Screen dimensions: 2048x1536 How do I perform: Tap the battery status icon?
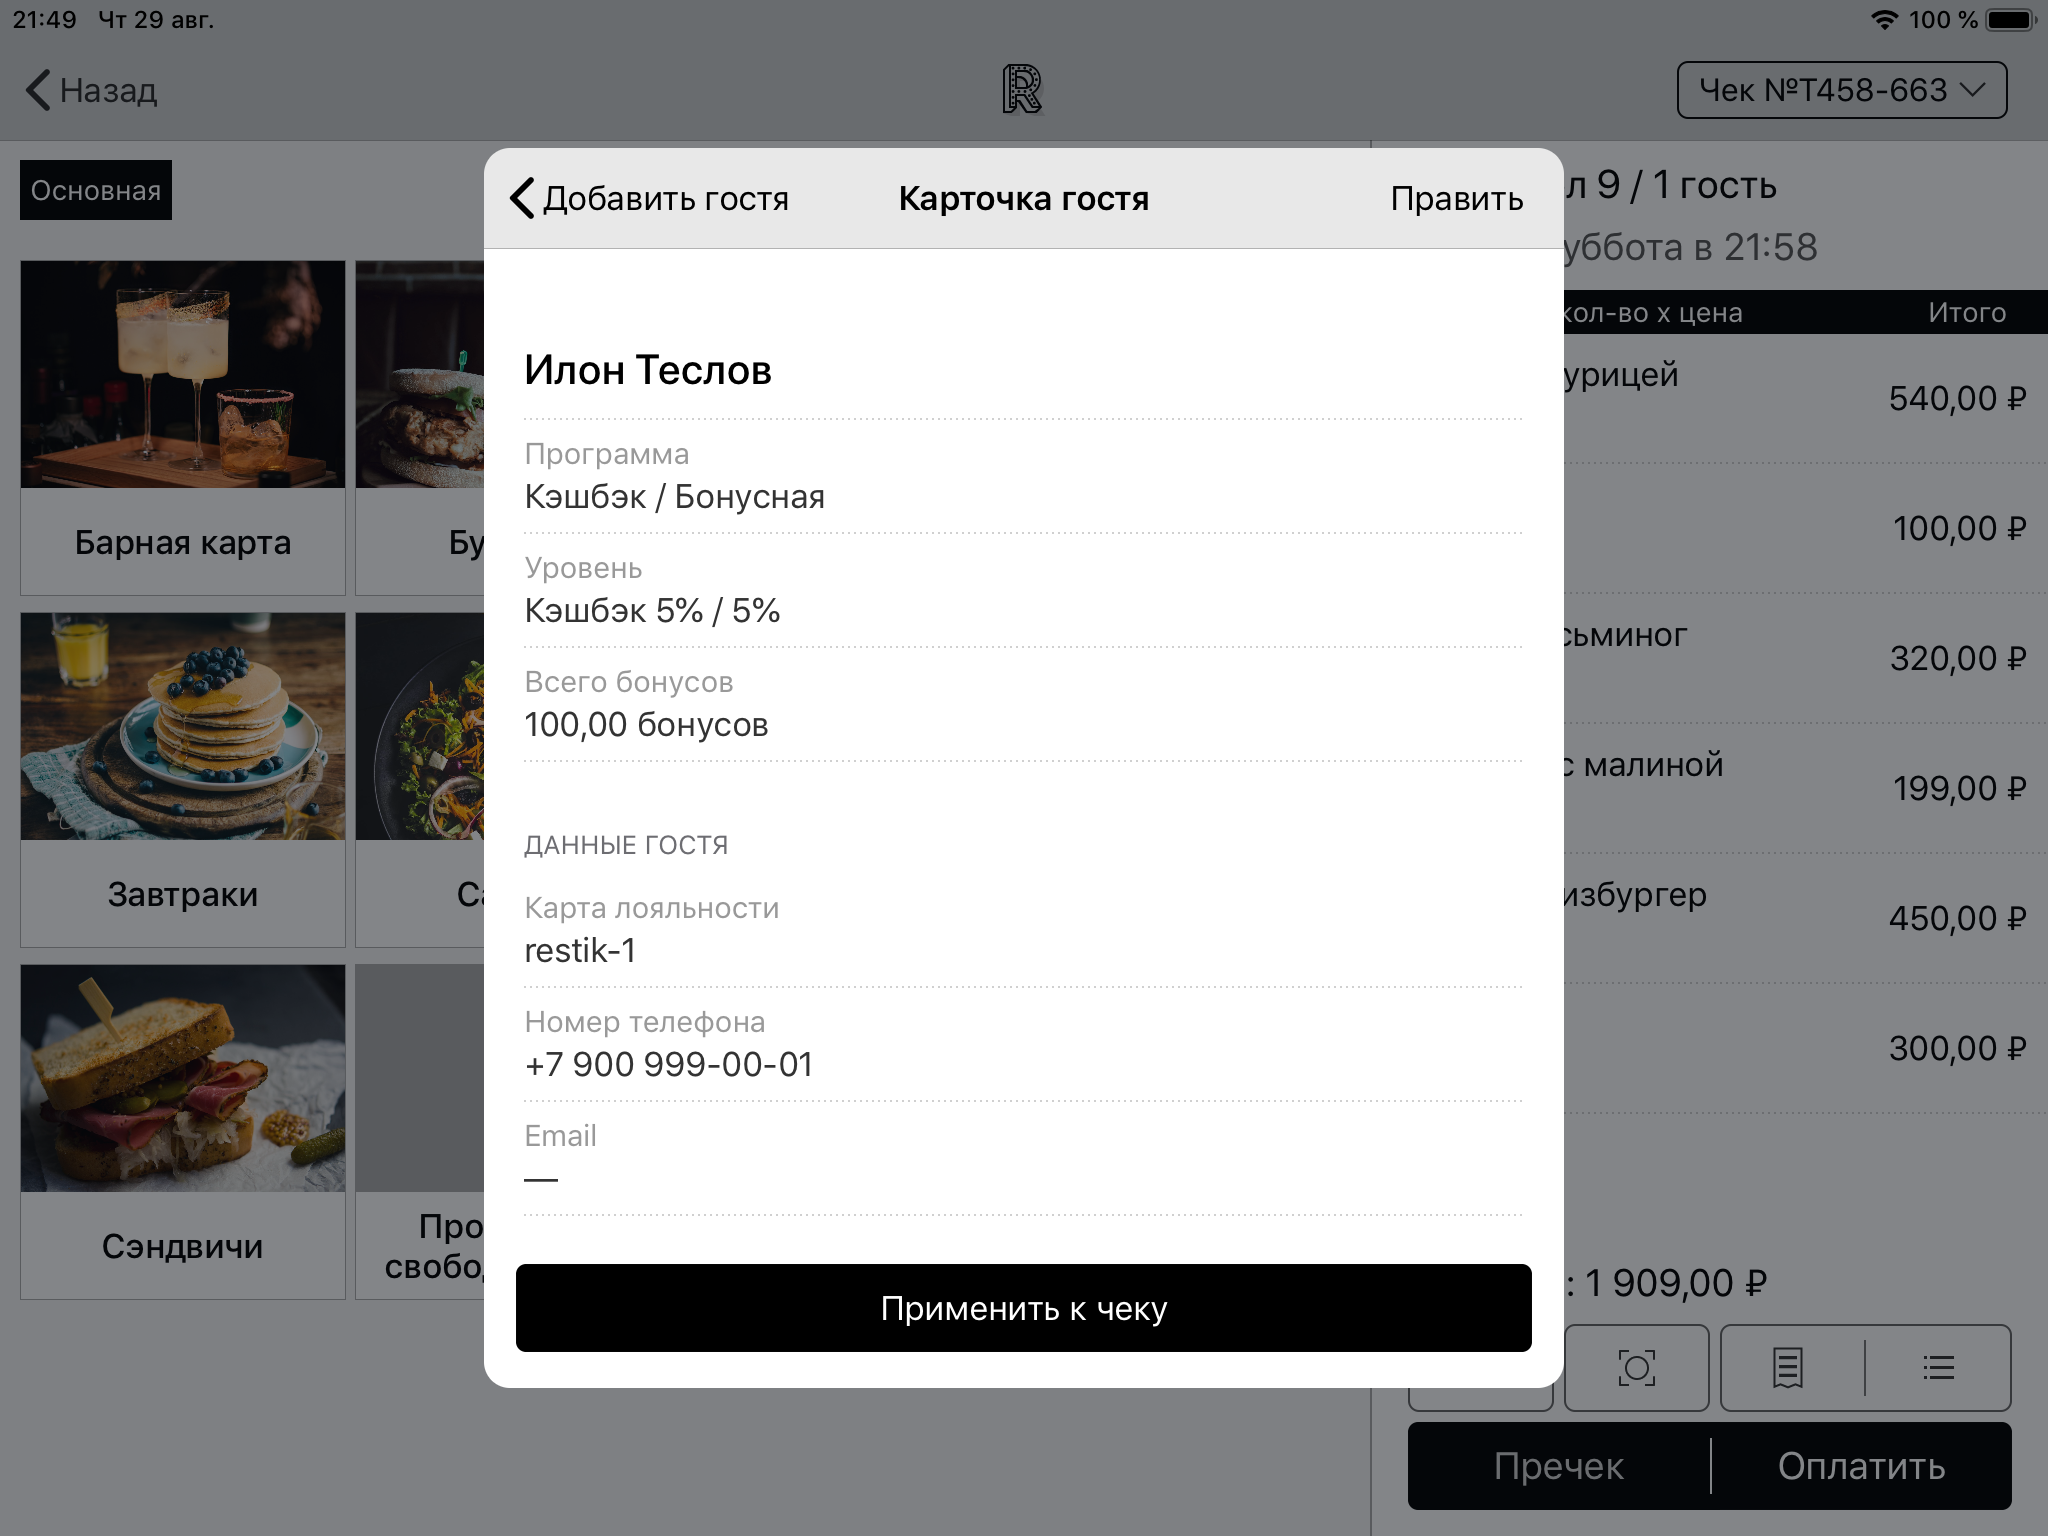click(x=2010, y=20)
